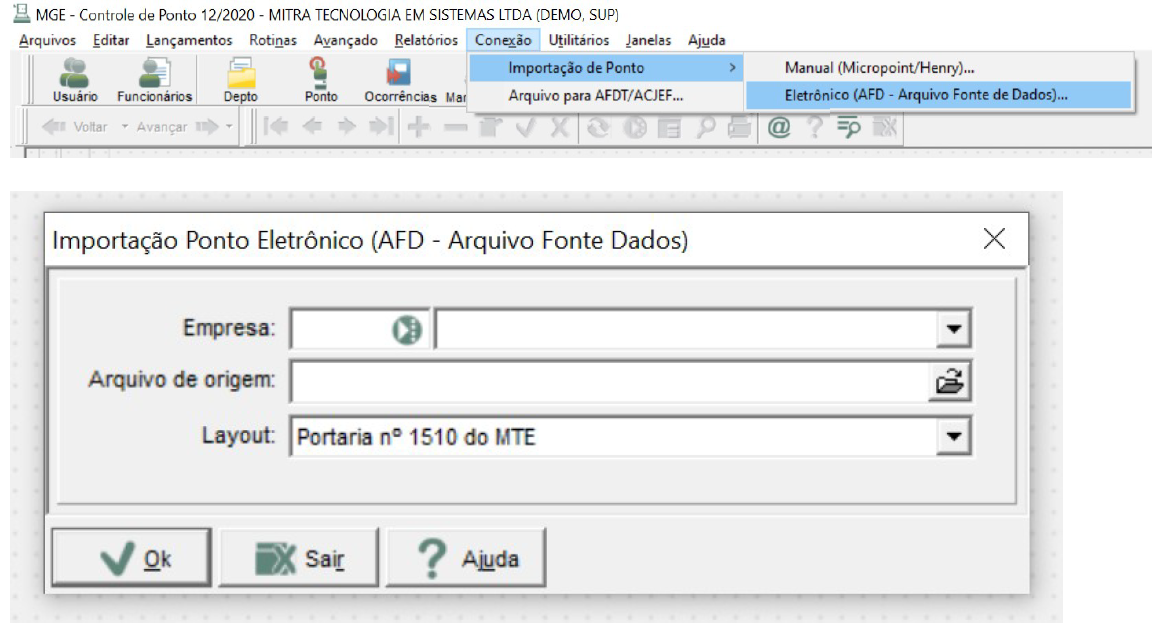This screenshot has width=1152, height=623.
Task: Open the Arquivos menu
Action: click(x=48, y=40)
